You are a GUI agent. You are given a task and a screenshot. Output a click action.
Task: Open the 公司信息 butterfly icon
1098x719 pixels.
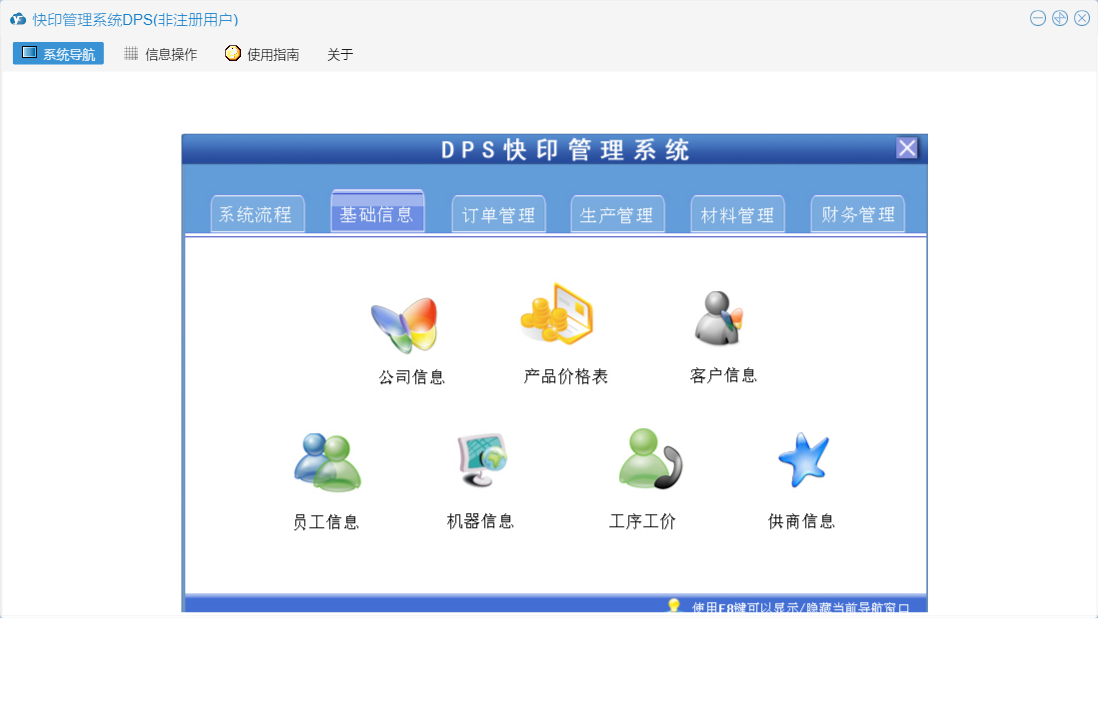405,325
